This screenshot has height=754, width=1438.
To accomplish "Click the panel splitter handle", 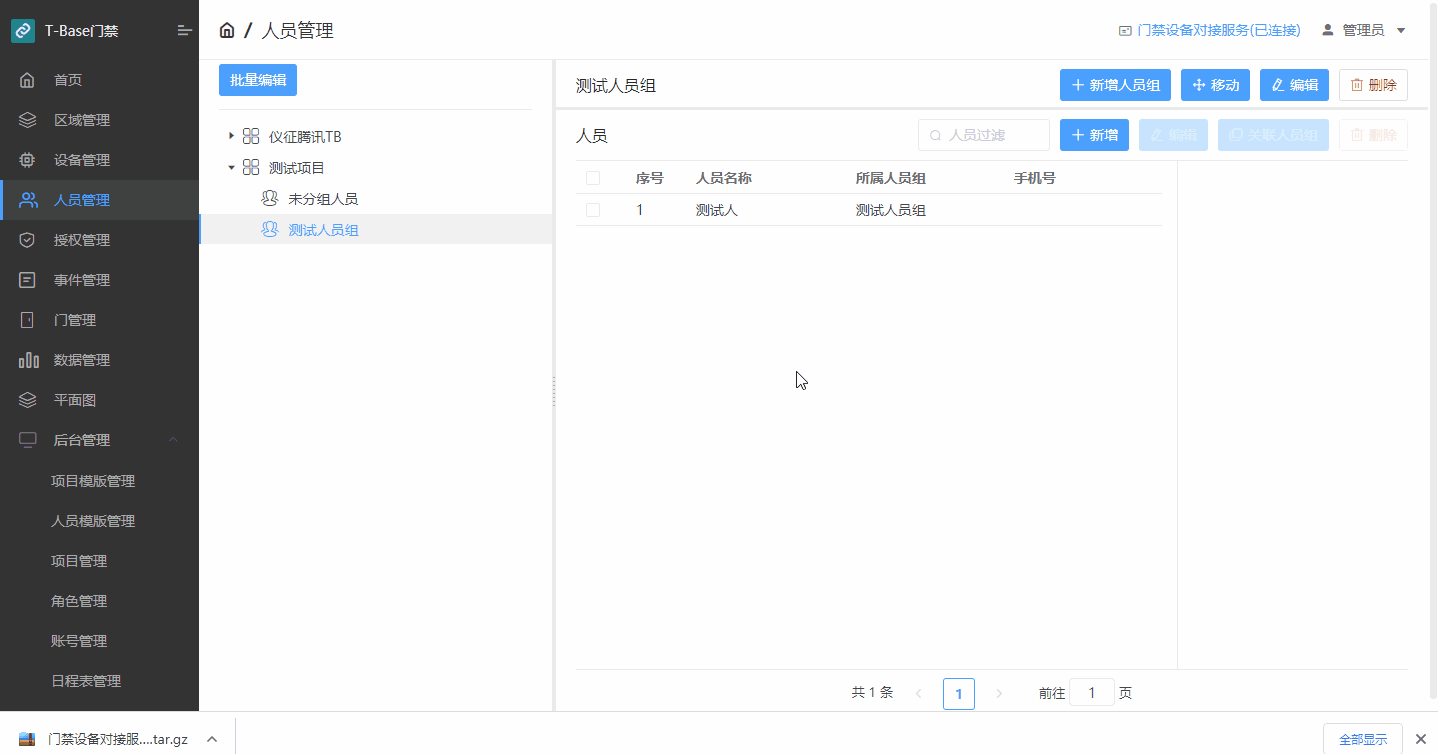I will [554, 391].
